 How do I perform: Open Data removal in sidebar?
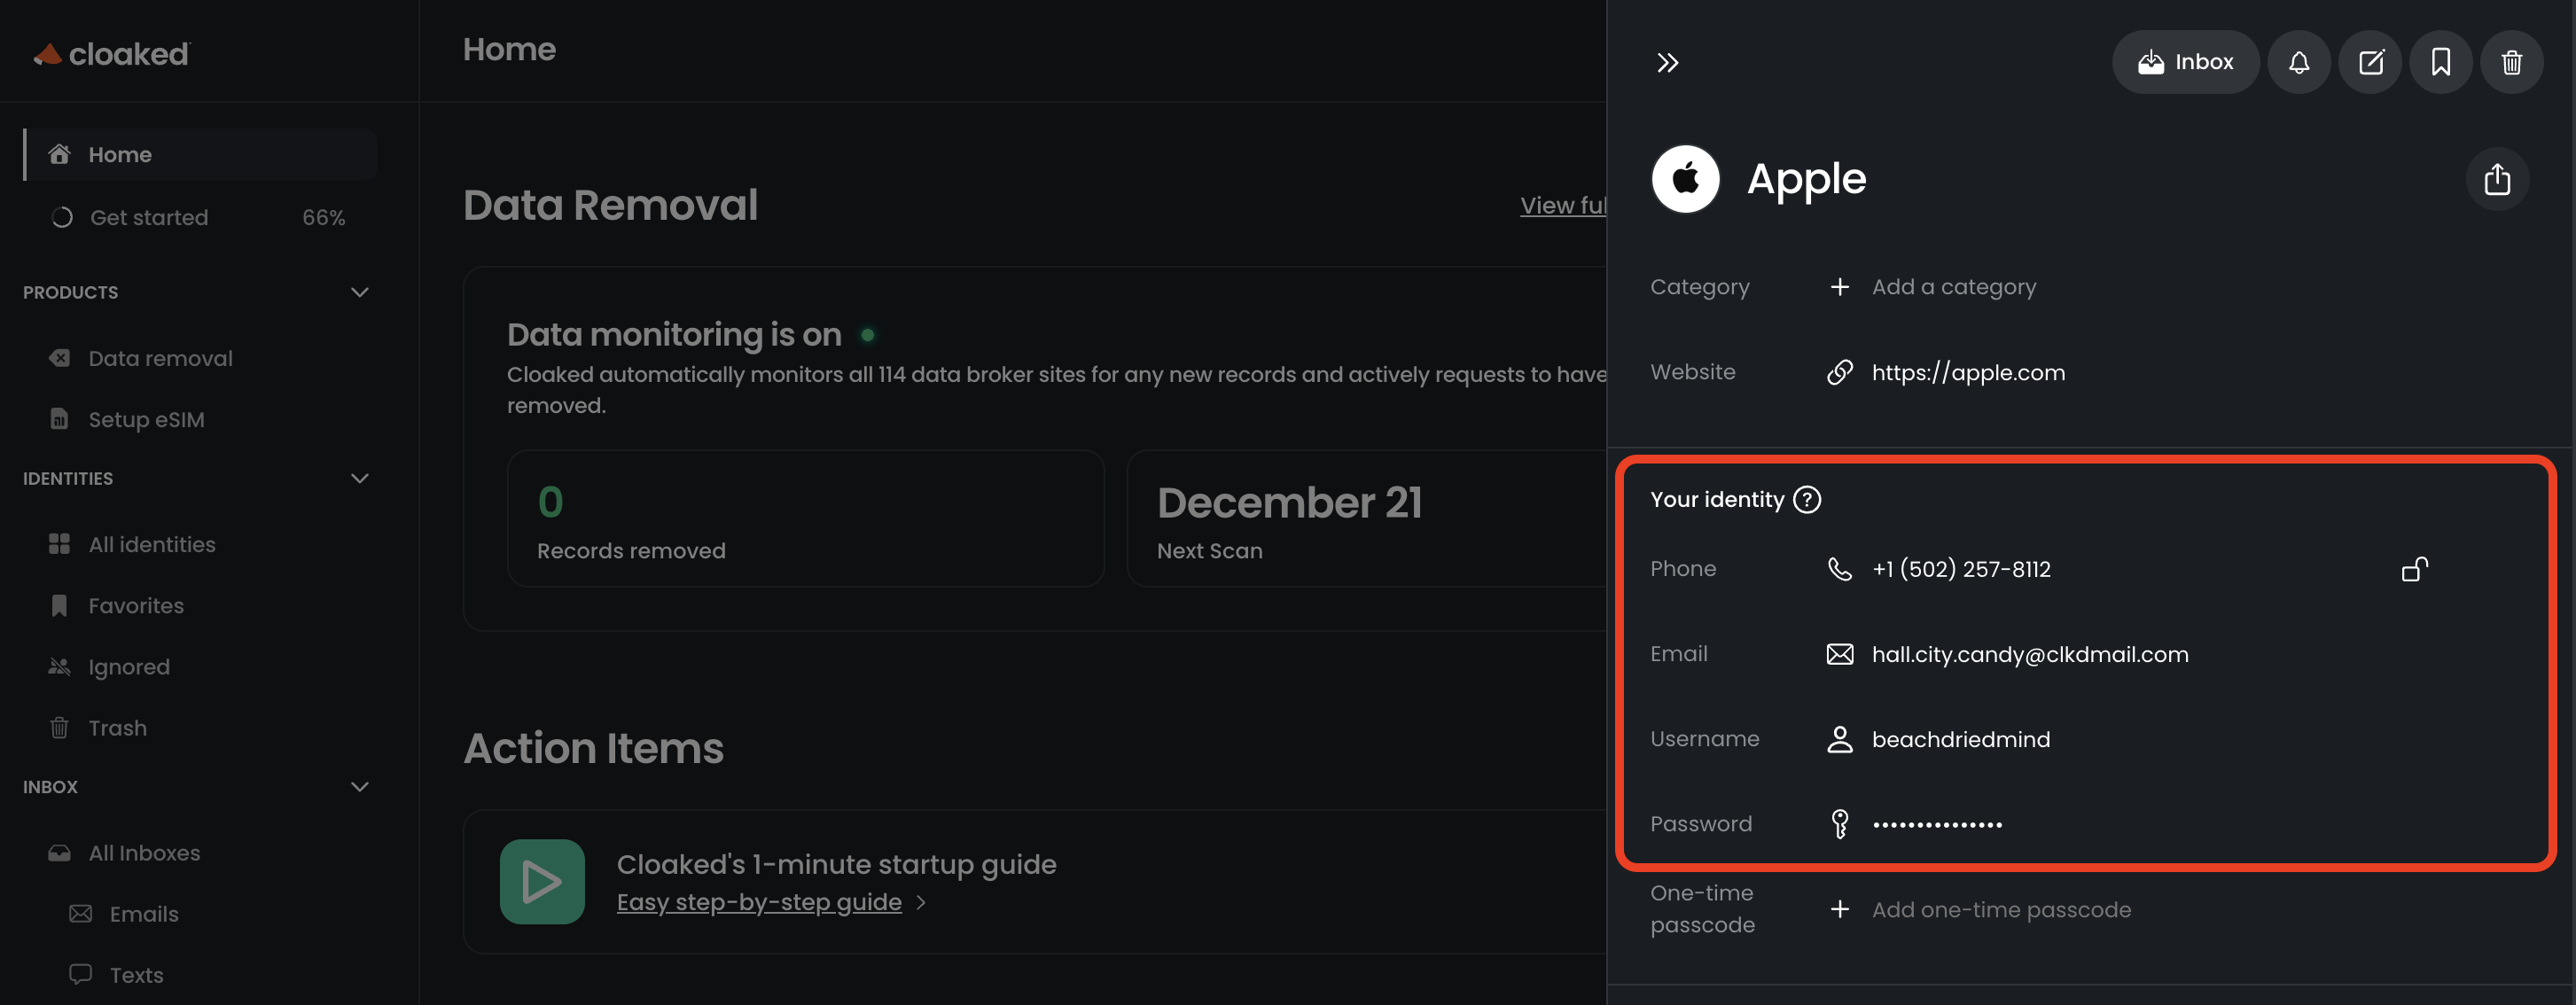(160, 358)
